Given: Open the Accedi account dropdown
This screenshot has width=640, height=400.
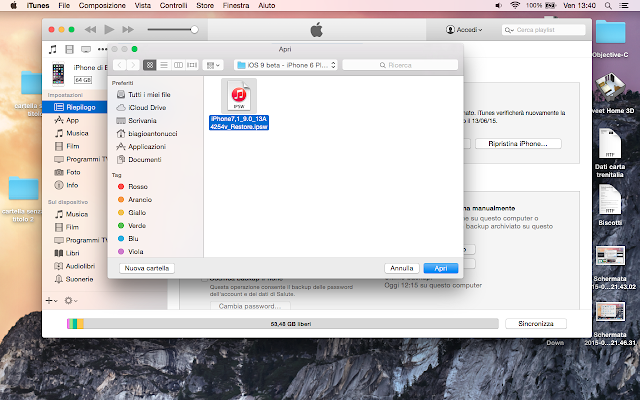Looking at the screenshot, I should [464, 30].
